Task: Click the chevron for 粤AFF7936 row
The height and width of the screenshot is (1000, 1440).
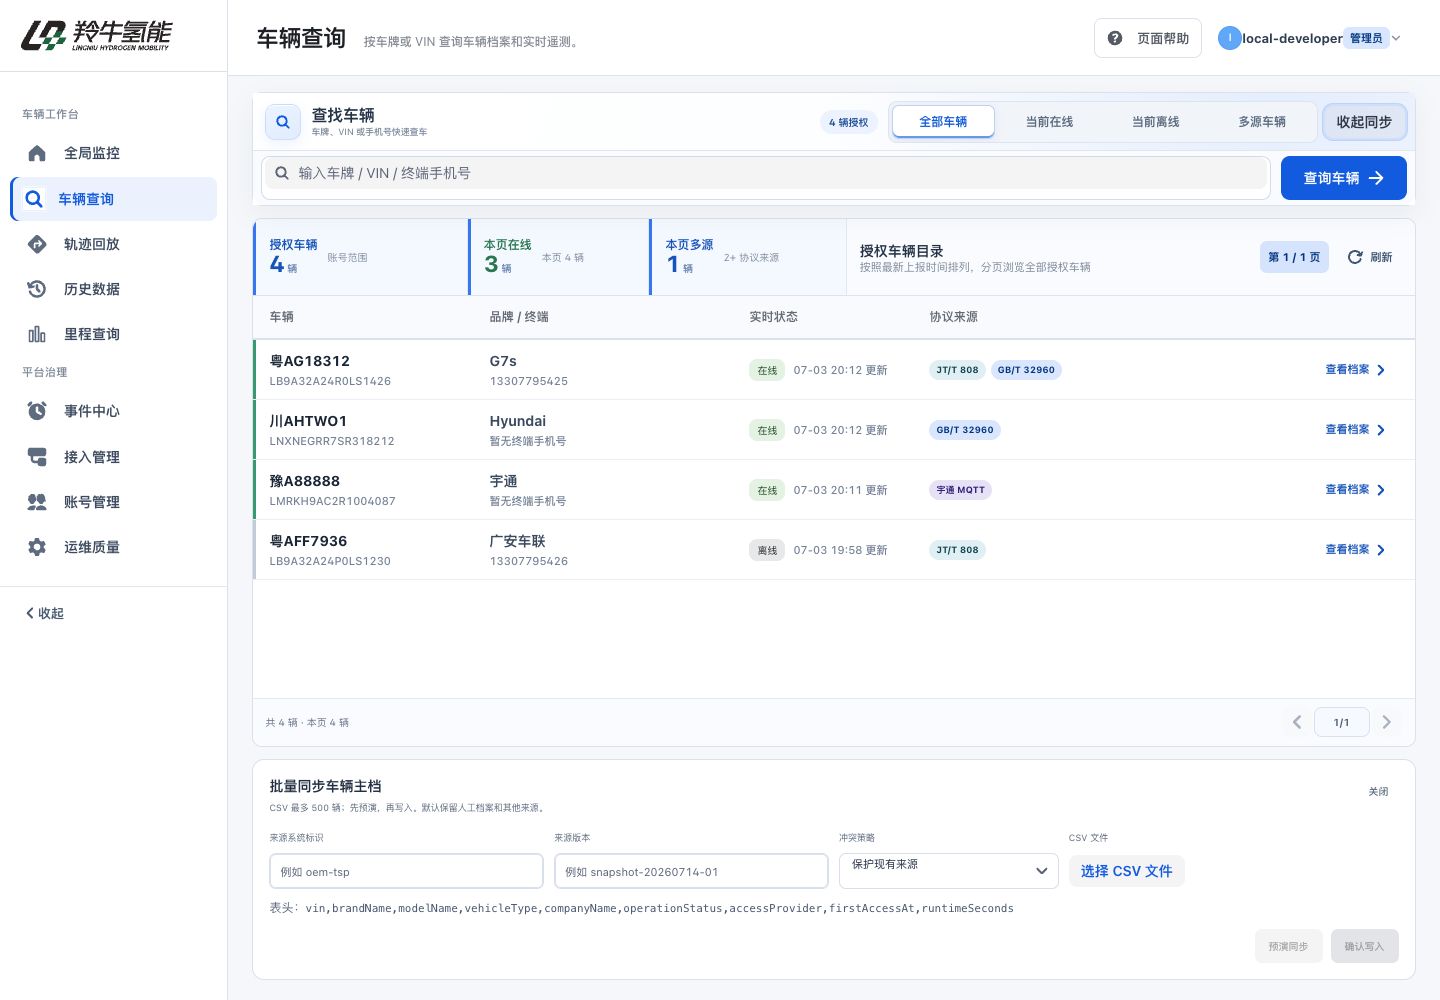Action: [x=1381, y=550]
